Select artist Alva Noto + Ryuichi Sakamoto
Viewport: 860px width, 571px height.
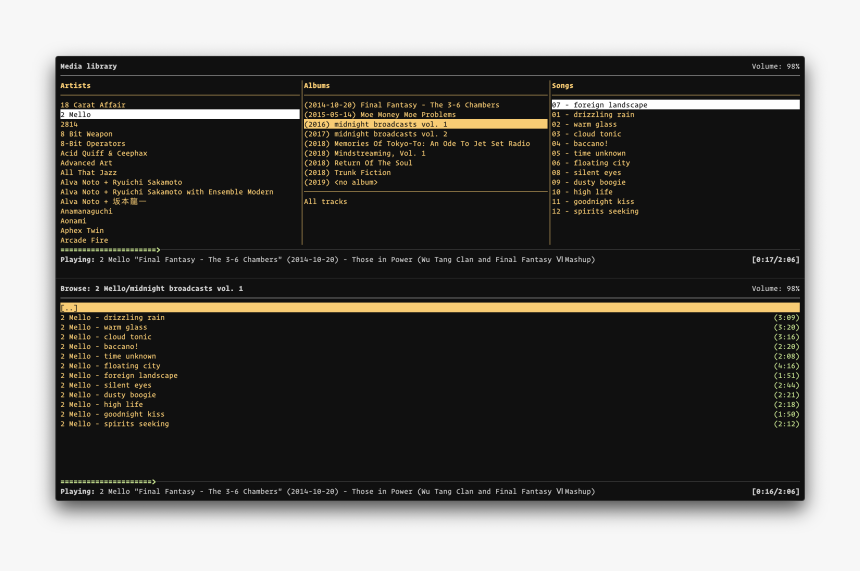(121, 183)
